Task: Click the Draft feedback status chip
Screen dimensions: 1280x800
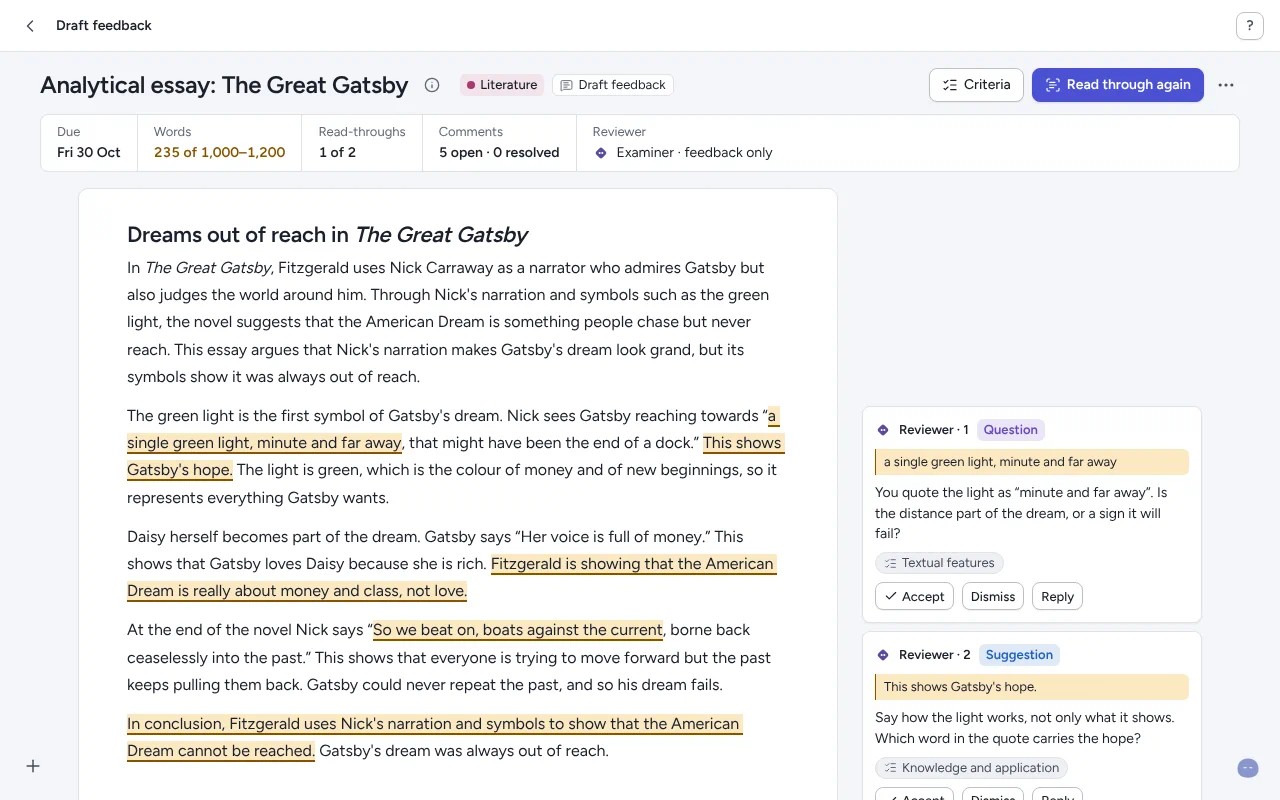Action: 613,85
